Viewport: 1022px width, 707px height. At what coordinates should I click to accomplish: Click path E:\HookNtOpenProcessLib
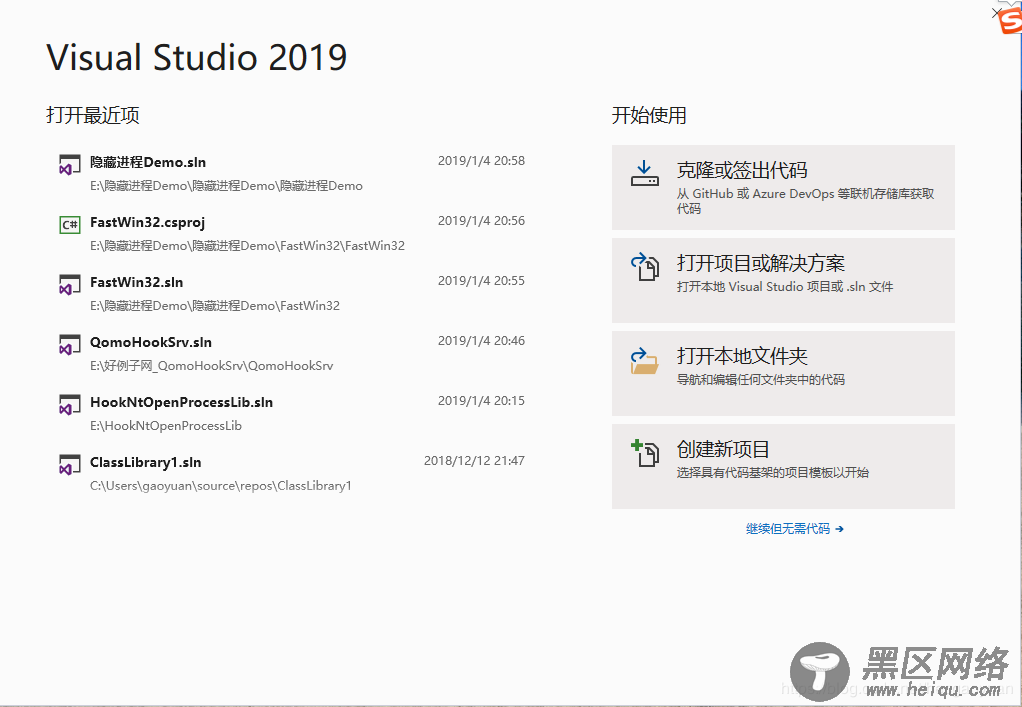tap(166, 426)
